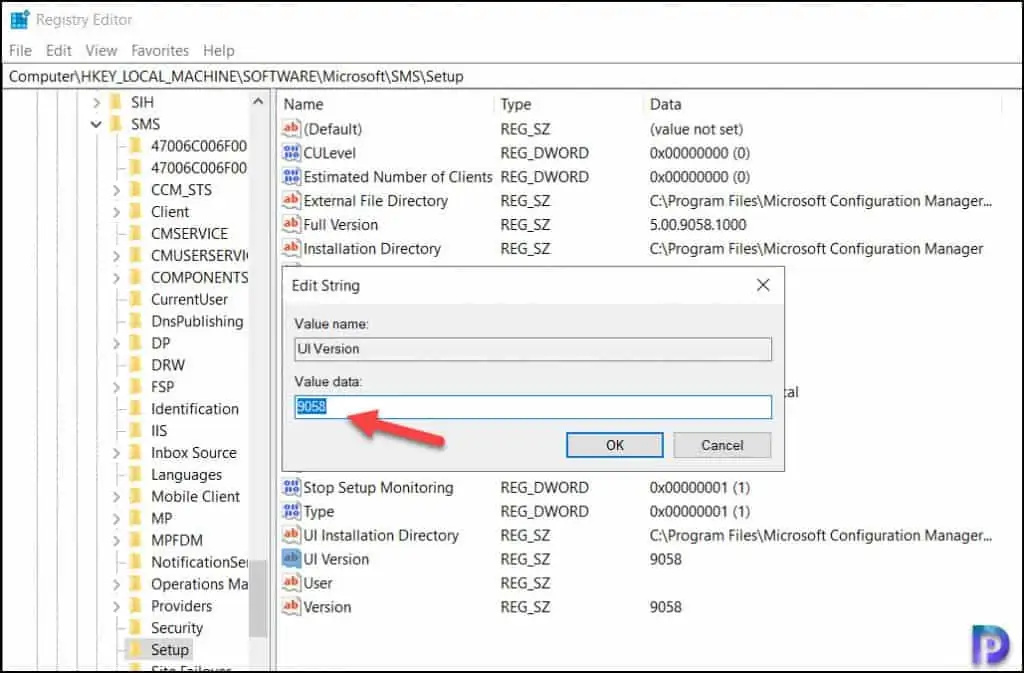Select the CULevel DWORD value icon
The height and width of the screenshot is (673, 1024).
click(x=291, y=153)
